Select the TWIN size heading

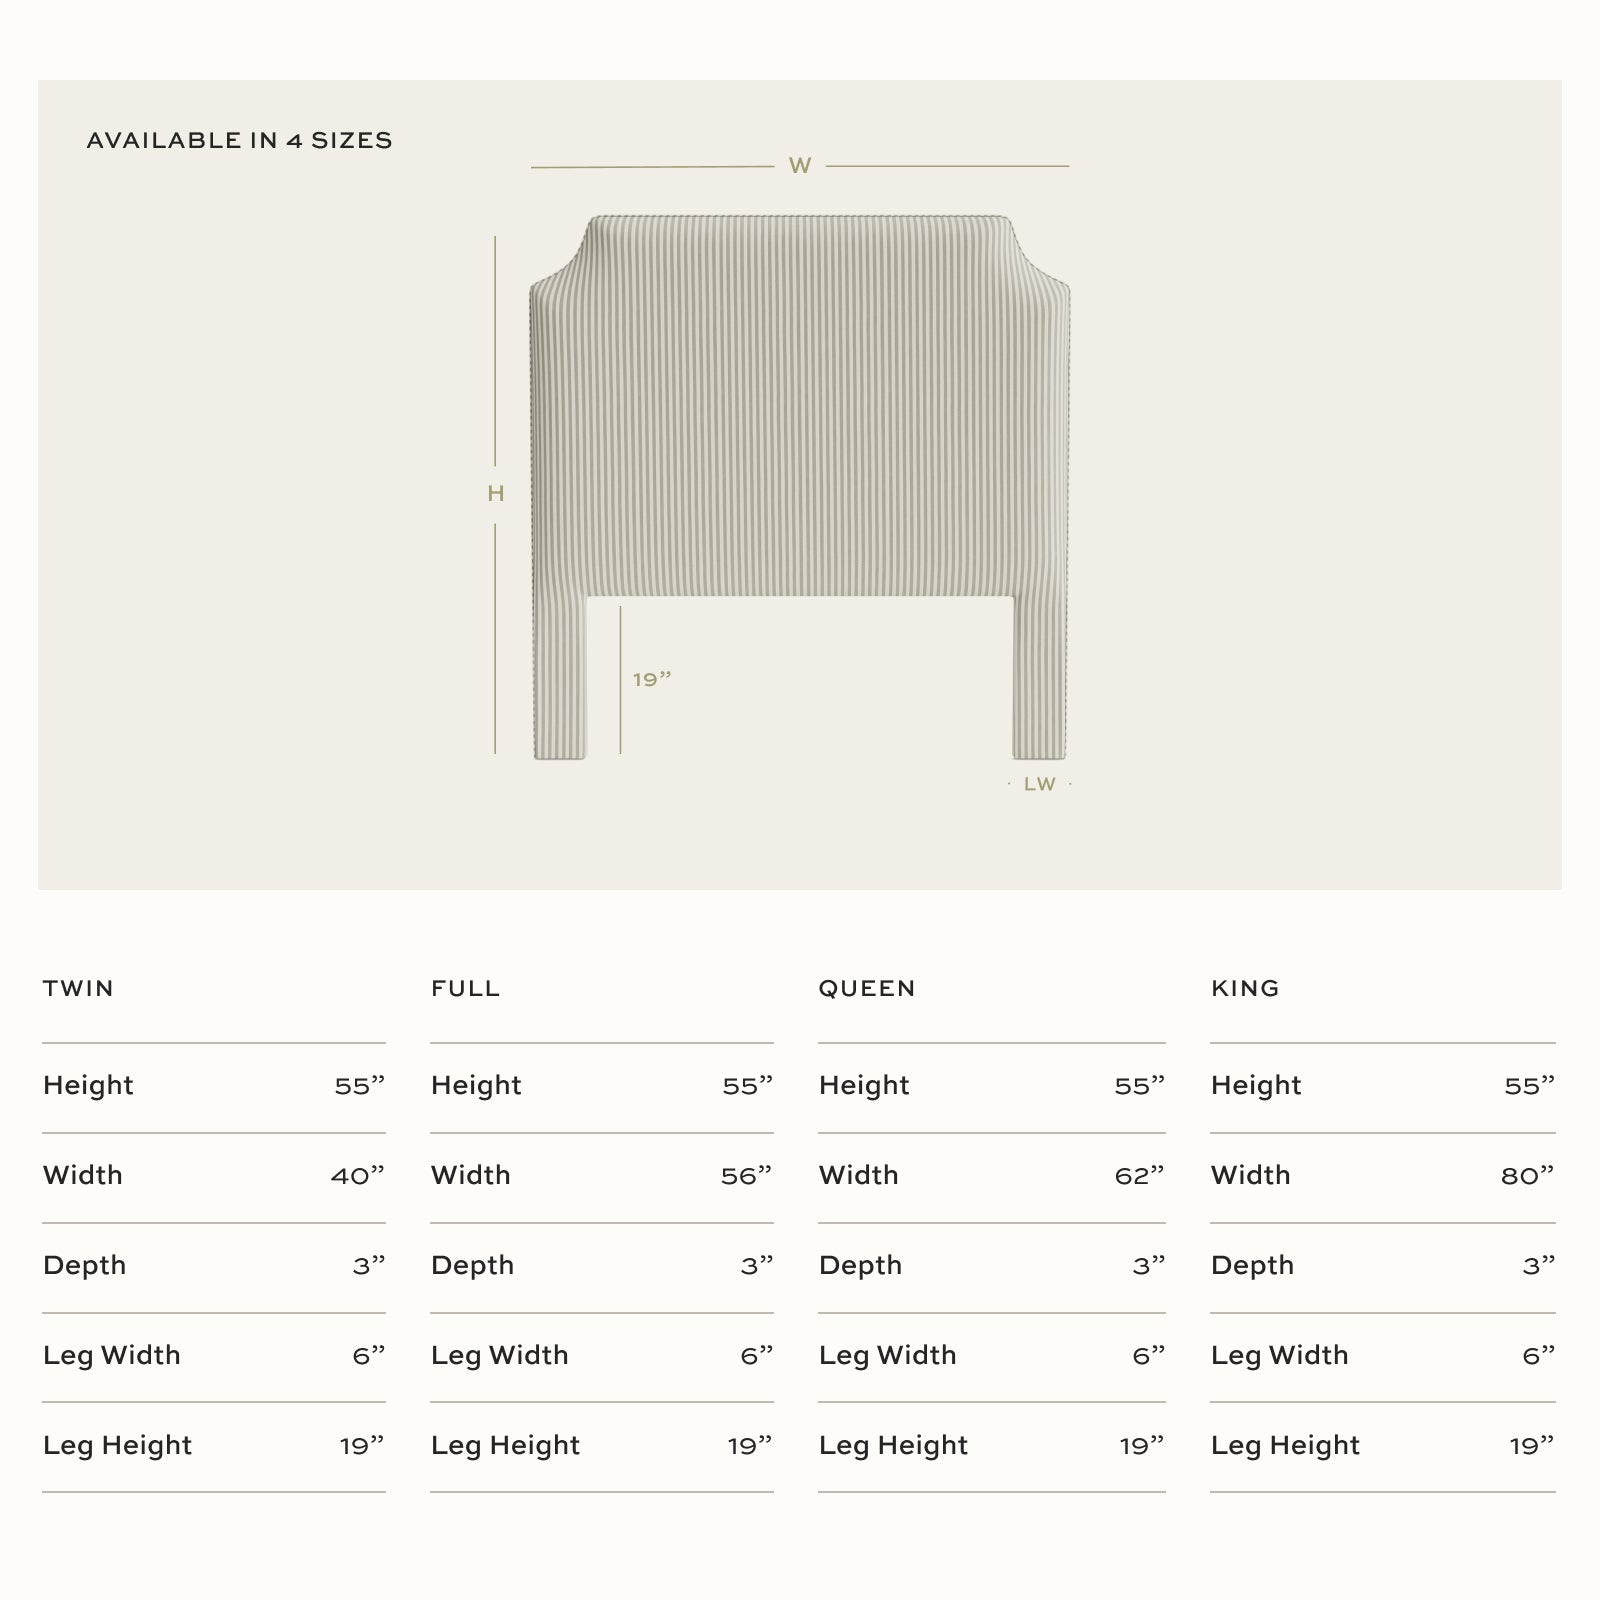coord(79,988)
